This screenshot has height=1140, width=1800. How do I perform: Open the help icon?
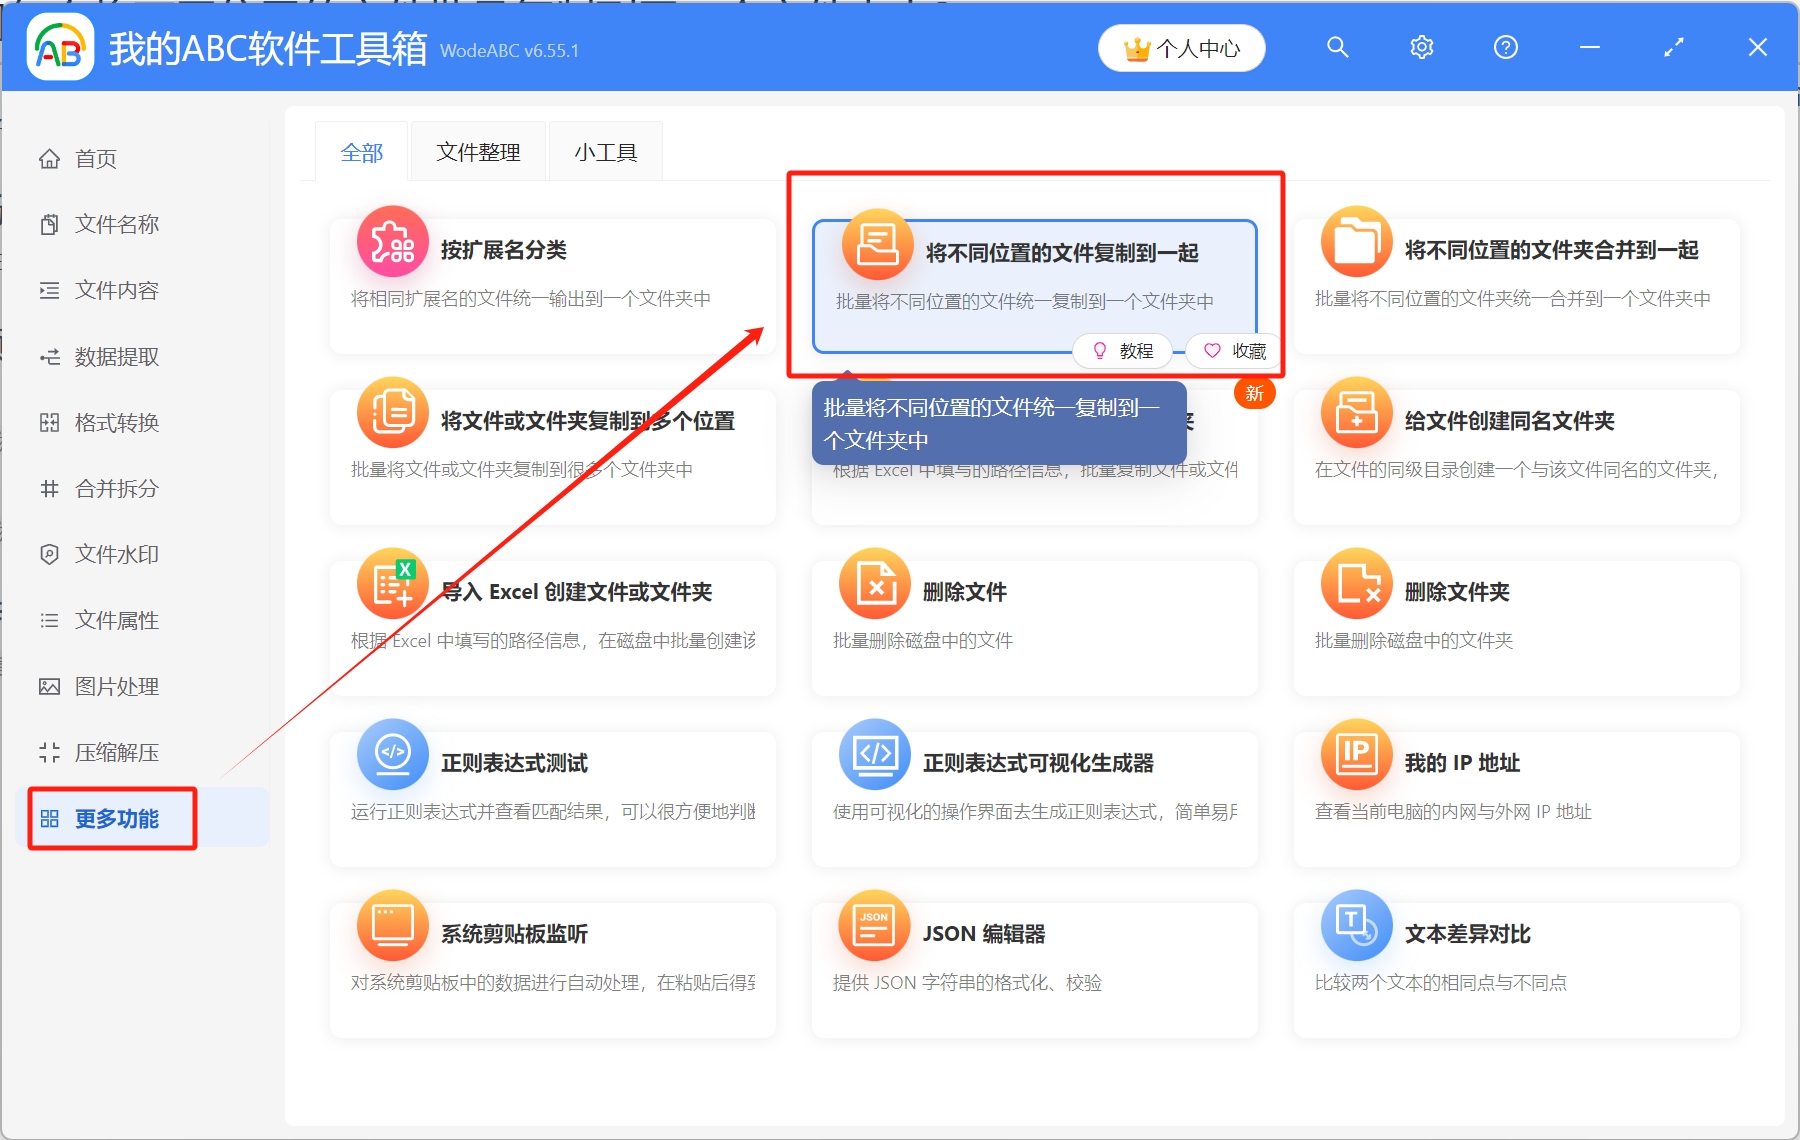(x=1505, y=47)
